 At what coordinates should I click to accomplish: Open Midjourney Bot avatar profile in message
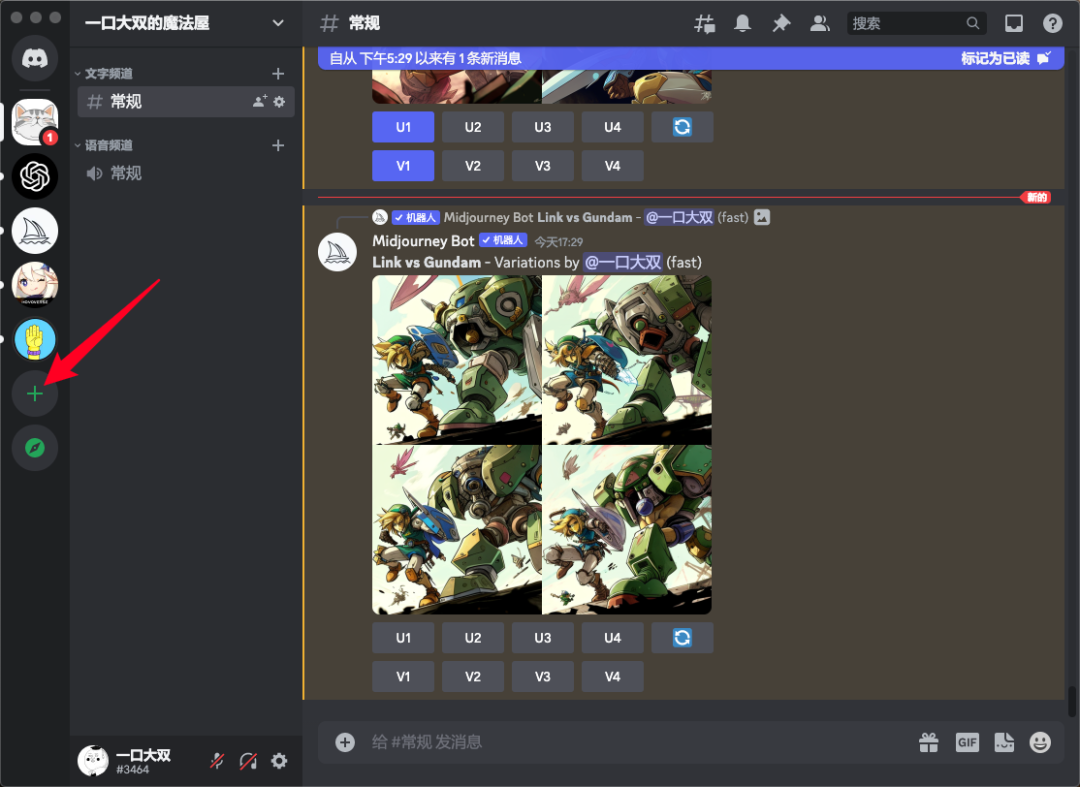pos(338,252)
